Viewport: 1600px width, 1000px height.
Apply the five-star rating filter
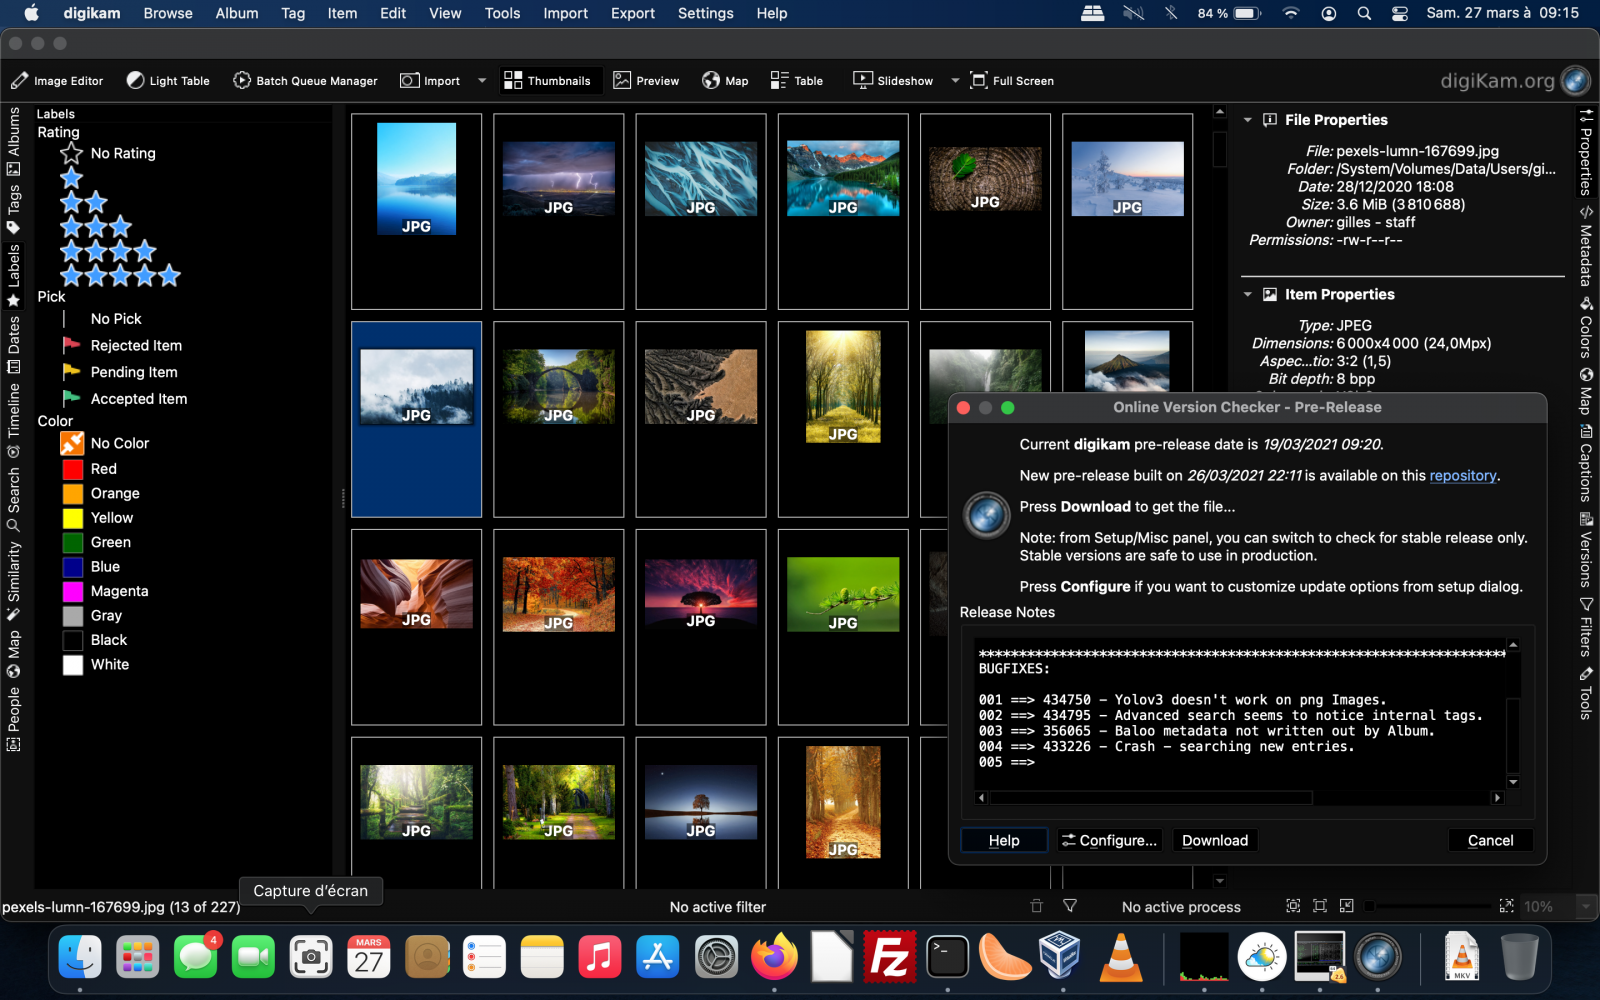coord(120,275)
